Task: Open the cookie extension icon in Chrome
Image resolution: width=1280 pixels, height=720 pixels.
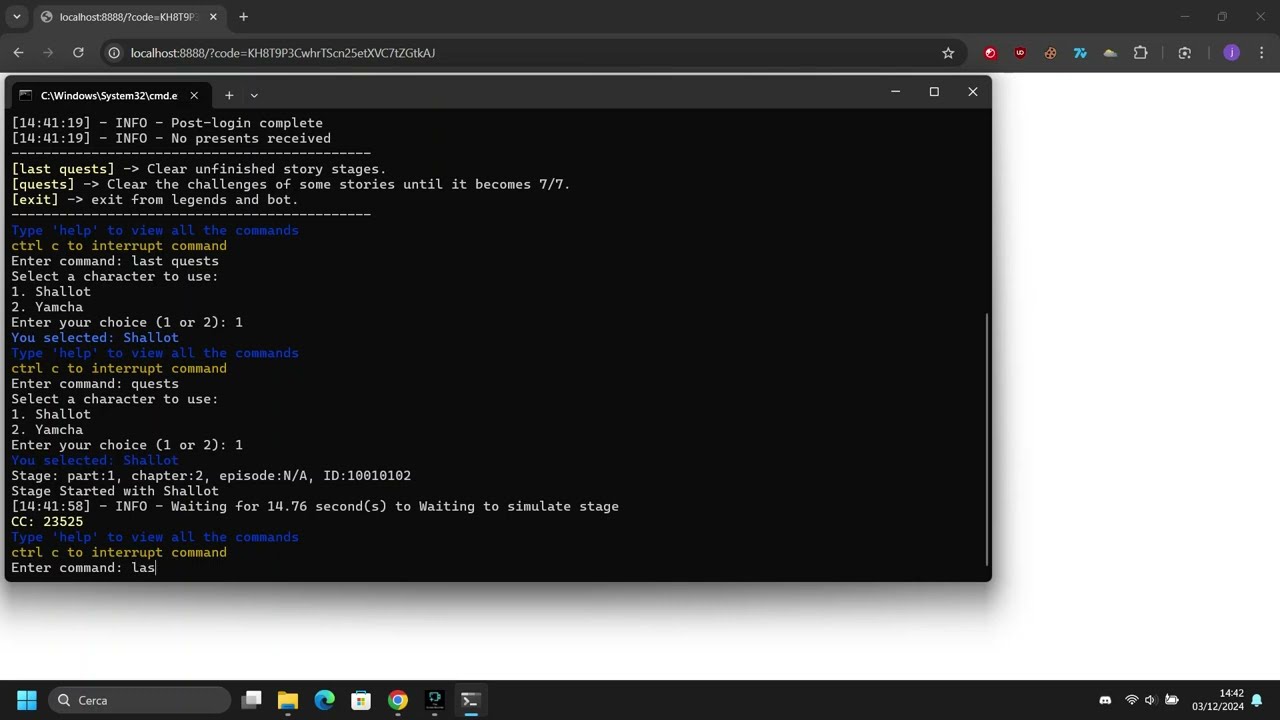Action: point(1050,53)
